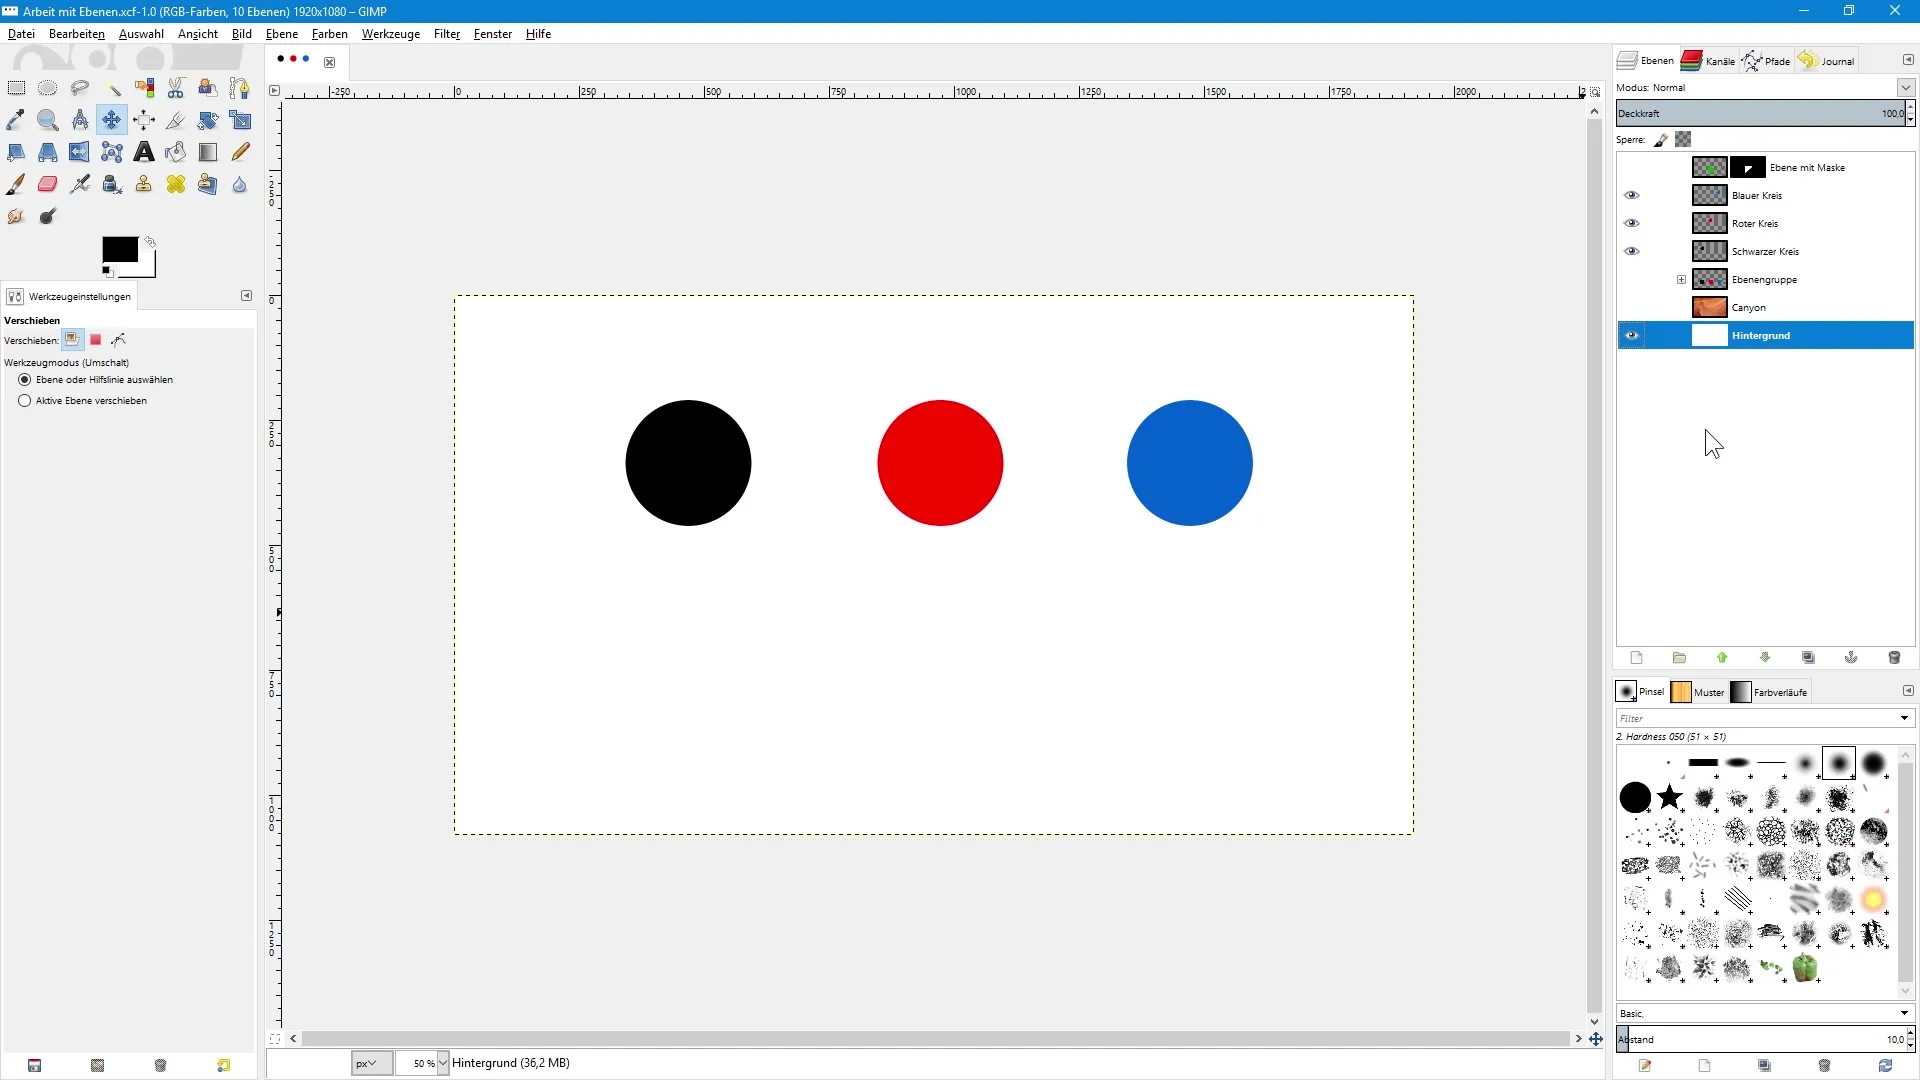Select the Free Select lasso tool

tap(80, 88)
